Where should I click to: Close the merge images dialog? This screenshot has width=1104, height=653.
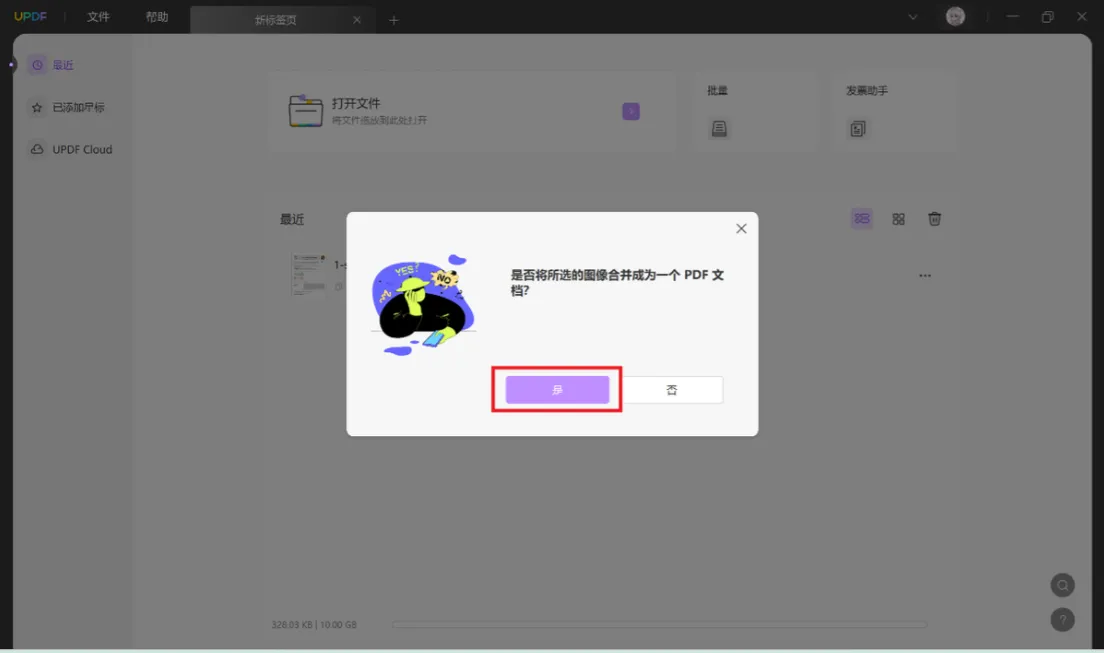tap(741, 228)
